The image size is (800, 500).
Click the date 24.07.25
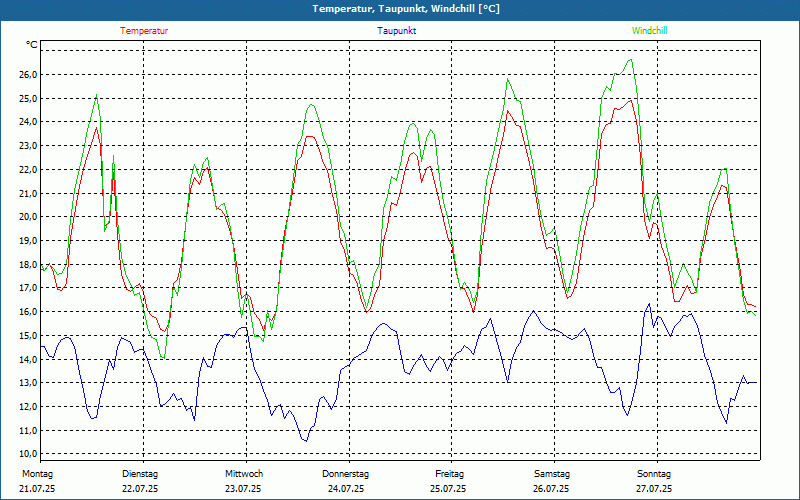click(346, 489)
